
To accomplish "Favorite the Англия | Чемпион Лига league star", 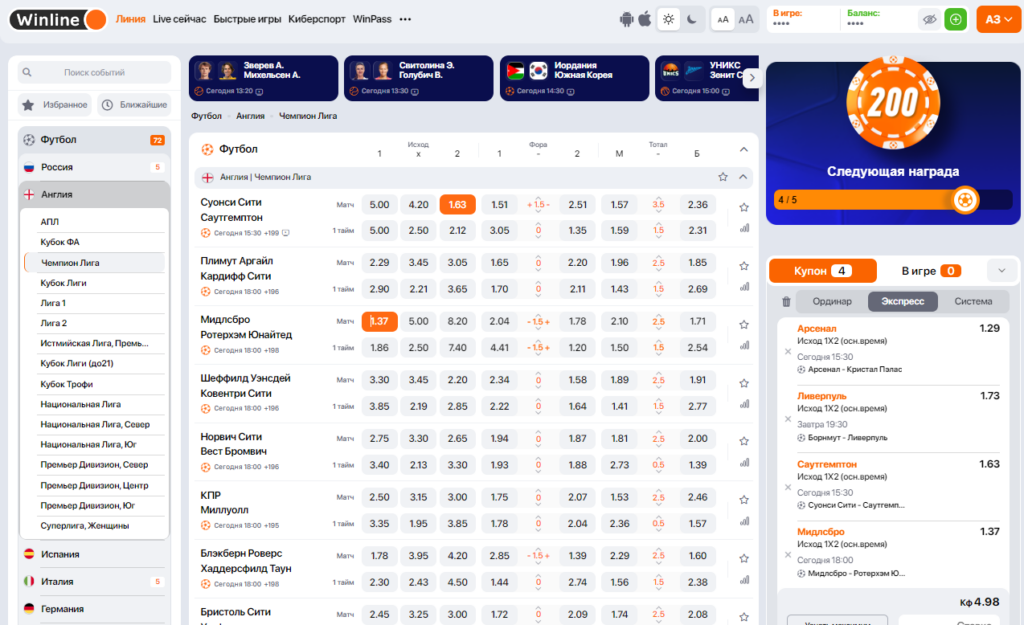I will point(723,177).
